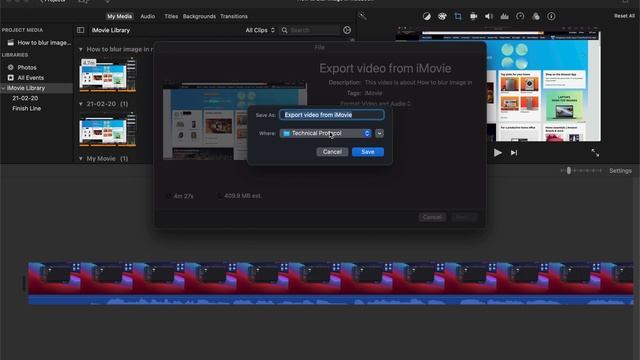Open the Volume adjustment tool
The image size is (640, 360).
click(489, 16)
